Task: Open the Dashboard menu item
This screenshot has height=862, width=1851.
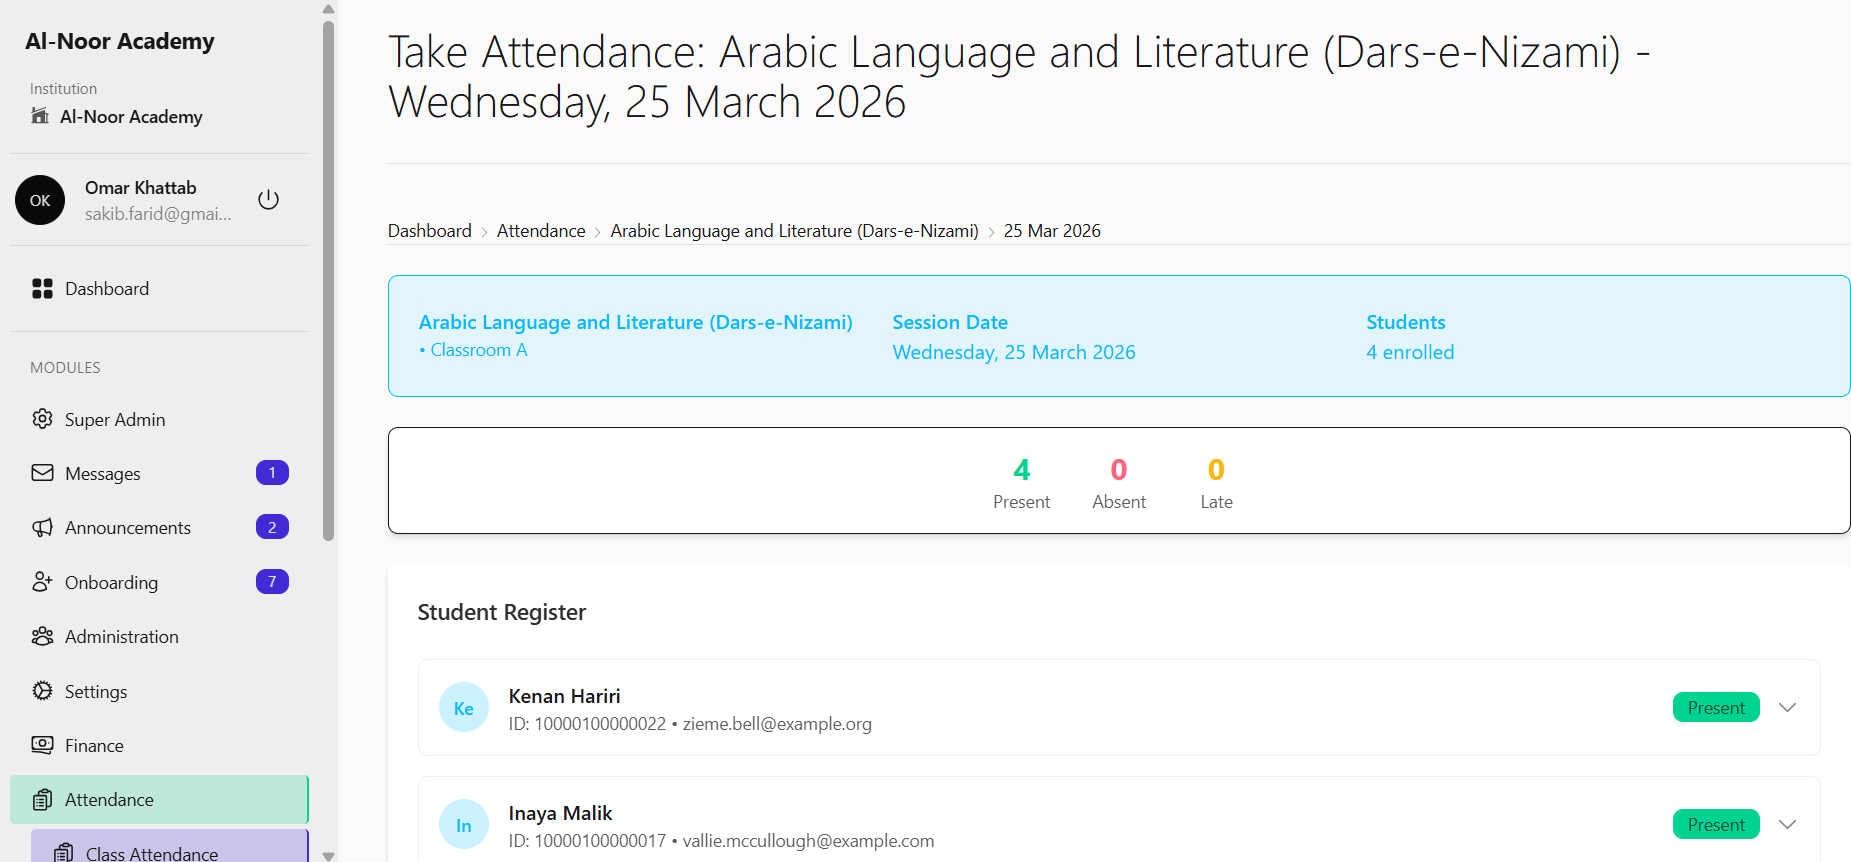Action: tap(160, 289)
